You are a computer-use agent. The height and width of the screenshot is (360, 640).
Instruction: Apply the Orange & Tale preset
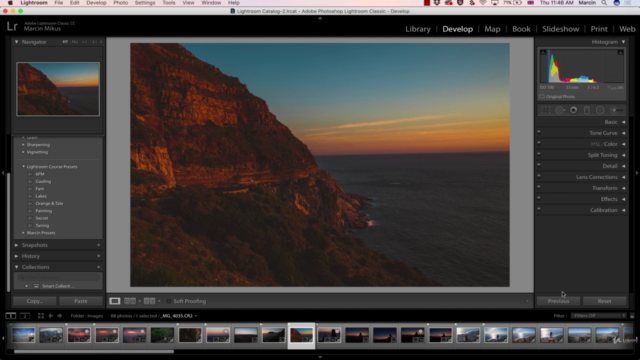(x=49, y=203)
